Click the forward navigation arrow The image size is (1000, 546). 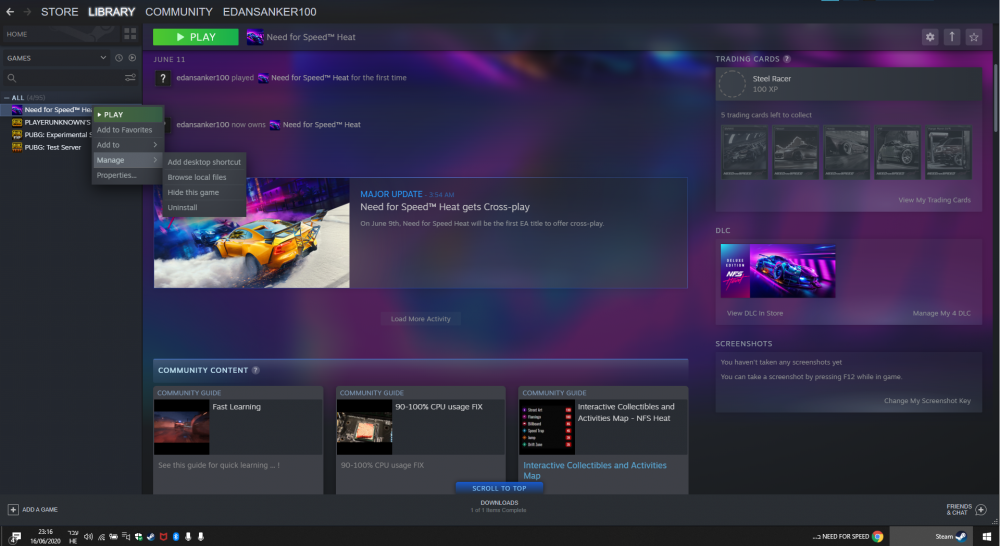point(27,11)
